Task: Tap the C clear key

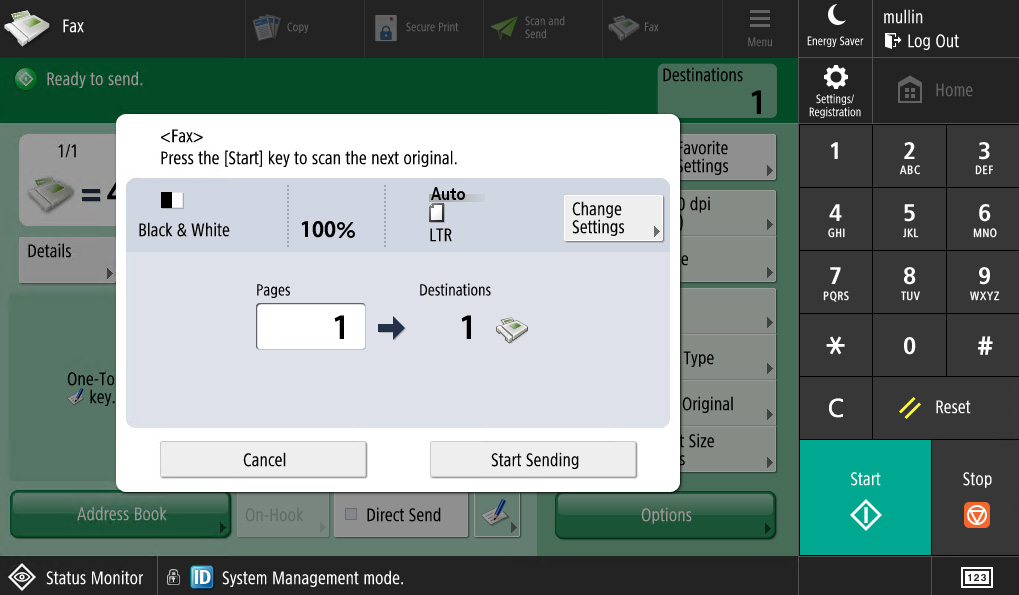Action: (x=835, y=408)
